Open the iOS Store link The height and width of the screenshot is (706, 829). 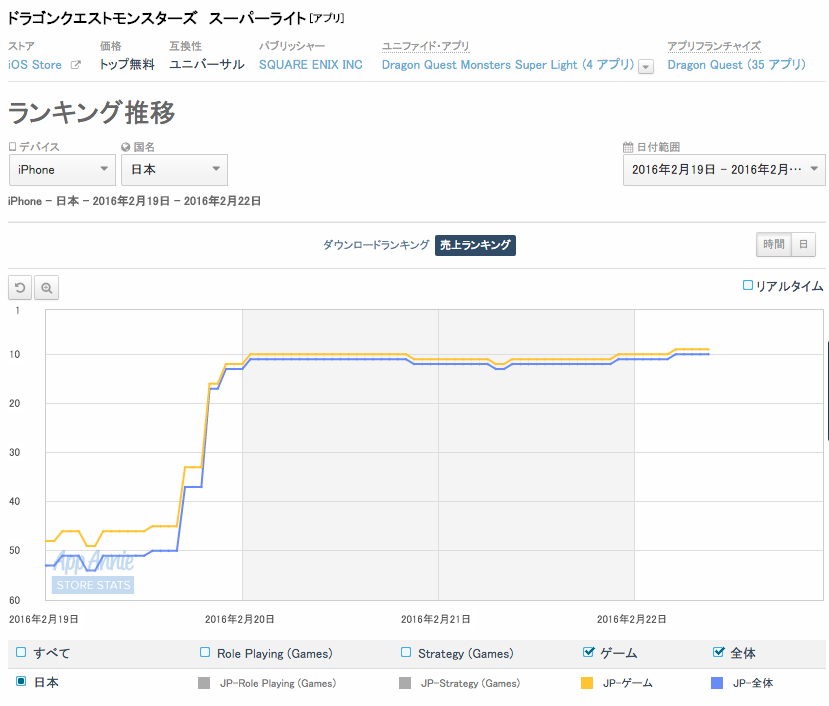[x=35, y=65]
